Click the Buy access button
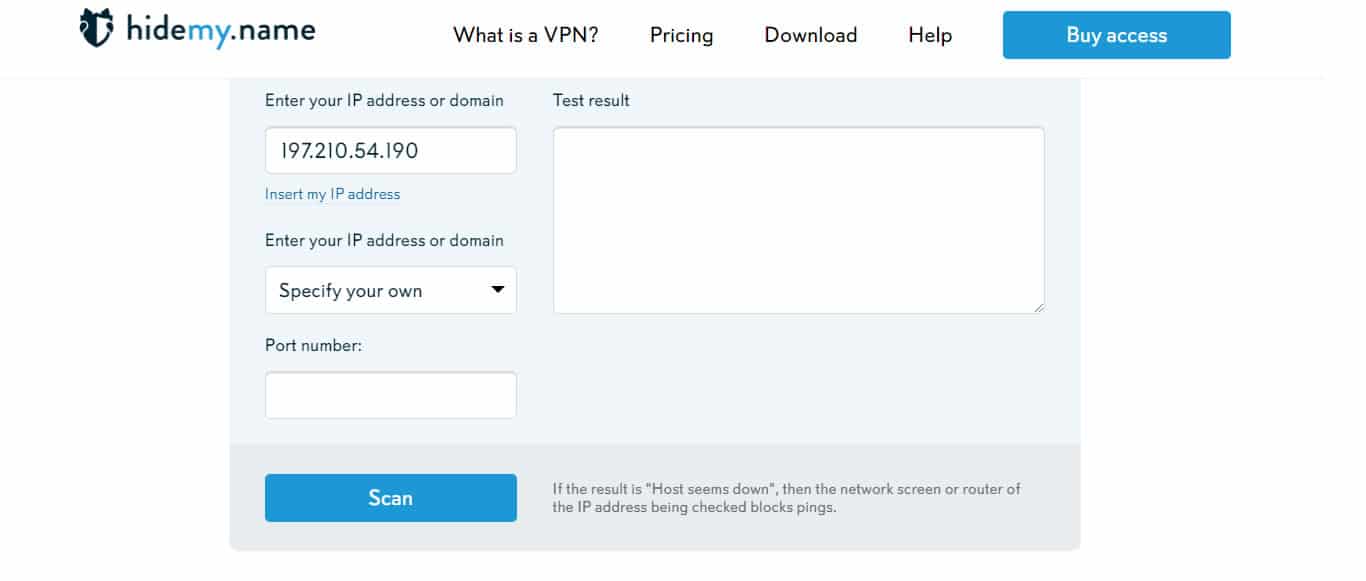This screenshot has height=581, width=1366. point(1117,35)
